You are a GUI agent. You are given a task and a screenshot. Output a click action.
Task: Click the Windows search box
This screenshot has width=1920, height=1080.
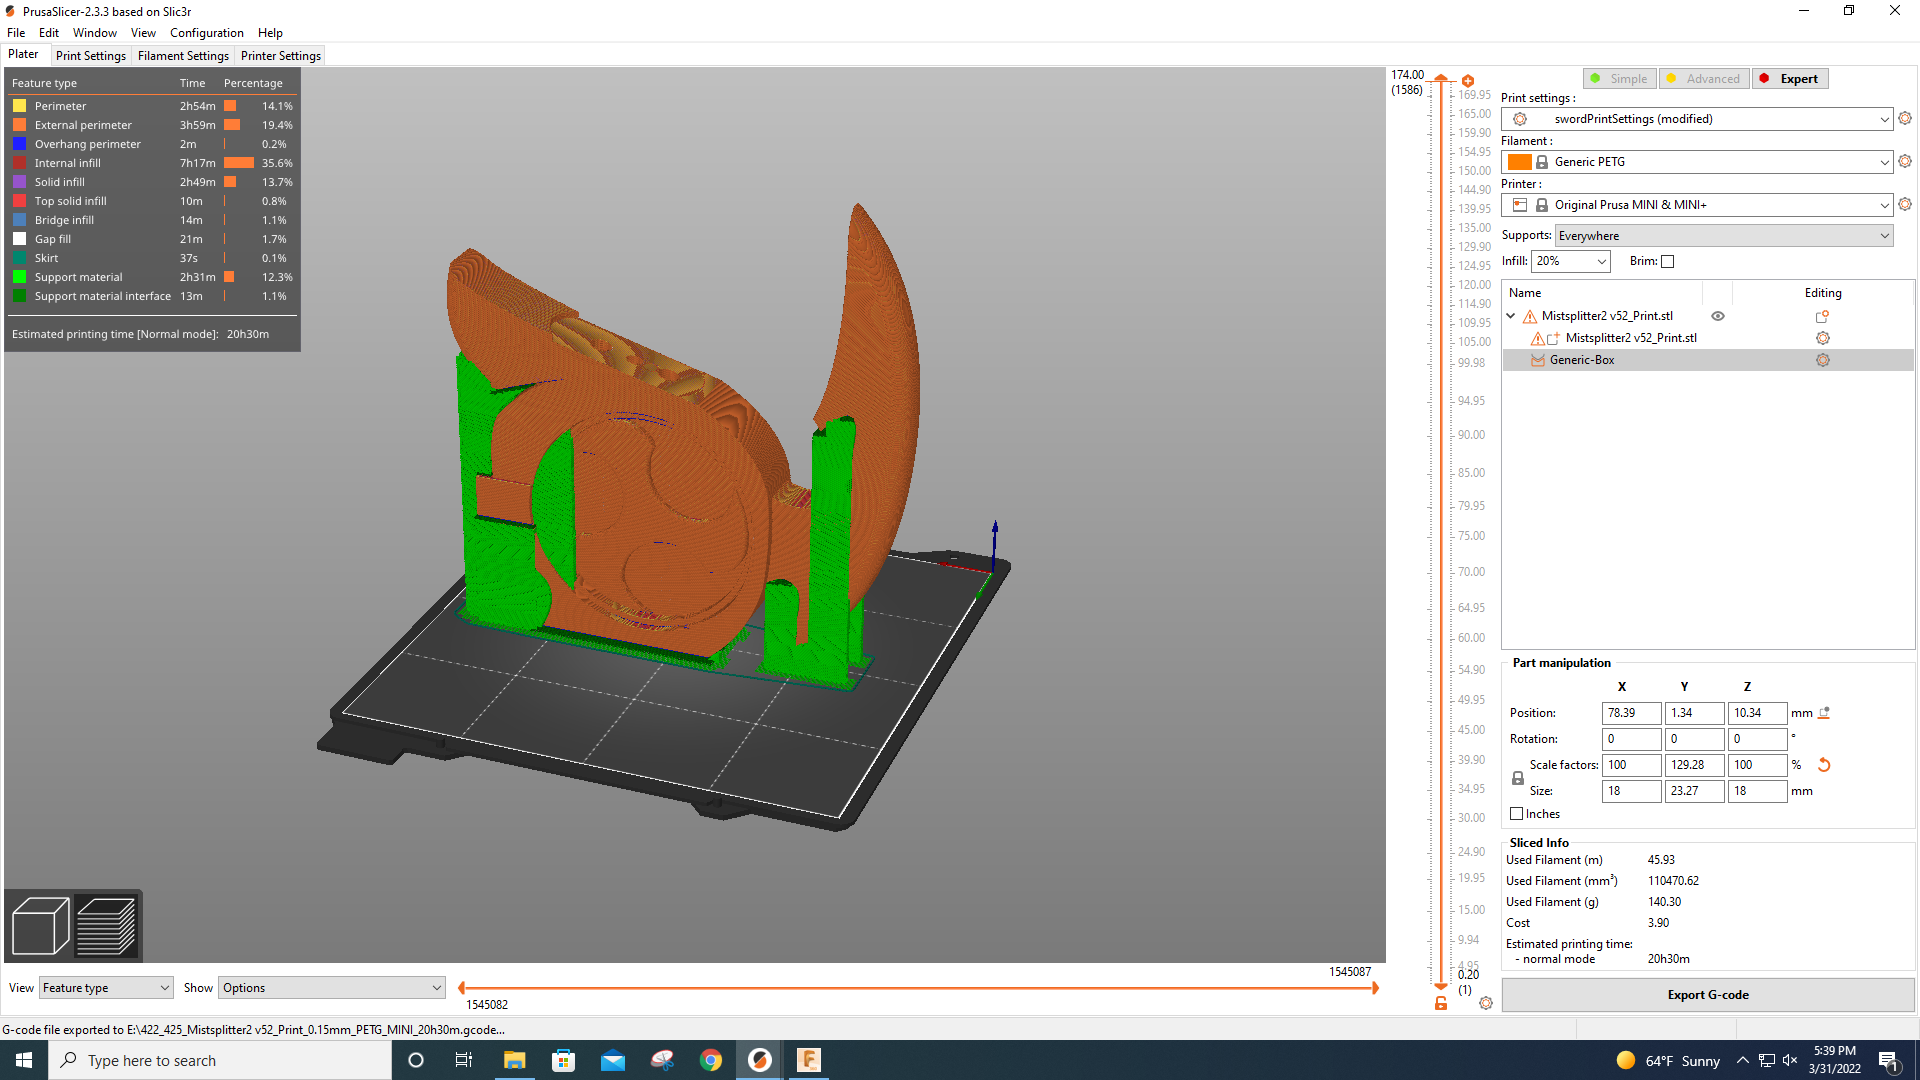pos(220,1060)
